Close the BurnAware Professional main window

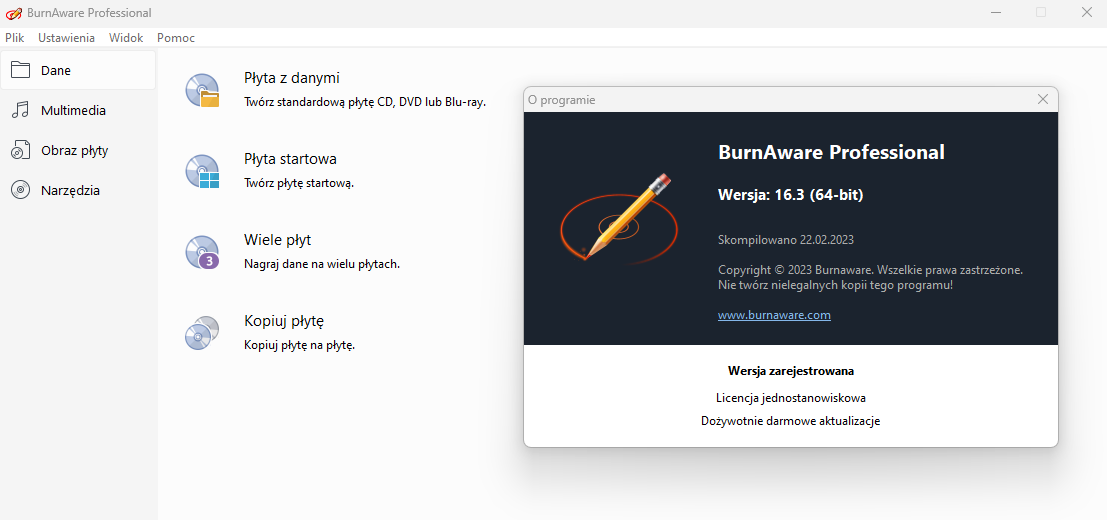pos(1087,12)
